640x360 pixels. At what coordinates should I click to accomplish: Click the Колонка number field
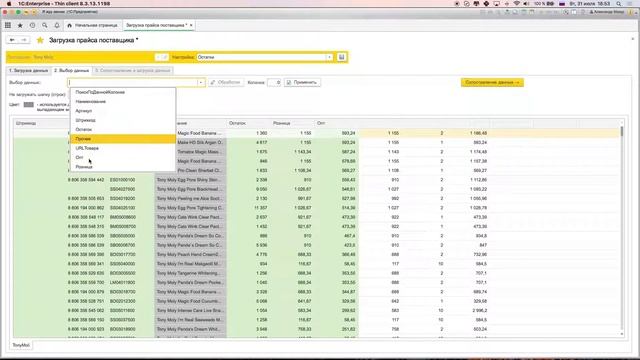(274, 82)
